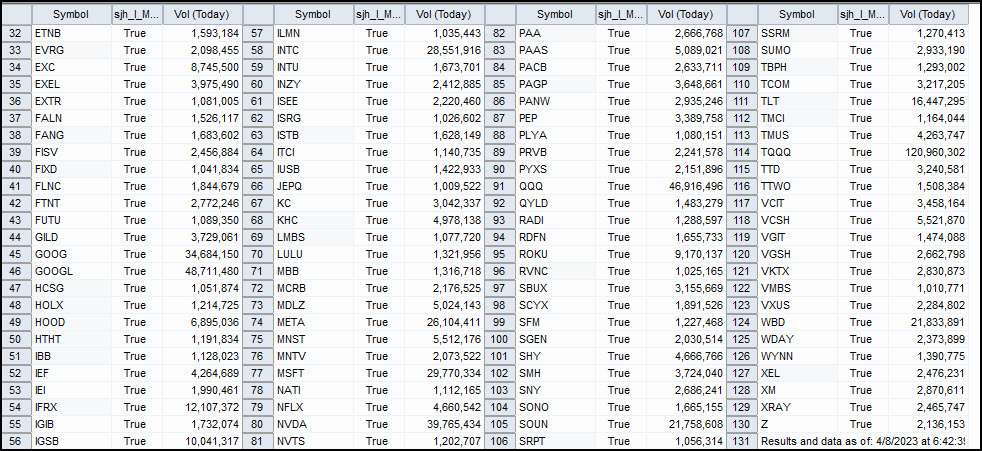The image size is (982, 451).
Task: Click the GOOG symbol cell
Action: pyautogui.click(x=71, y=254)
